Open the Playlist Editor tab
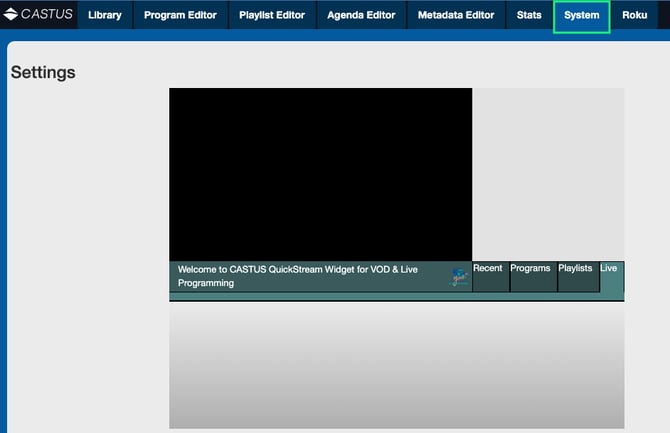The height and width of the screenshot is (433, 670). (272, 15)
